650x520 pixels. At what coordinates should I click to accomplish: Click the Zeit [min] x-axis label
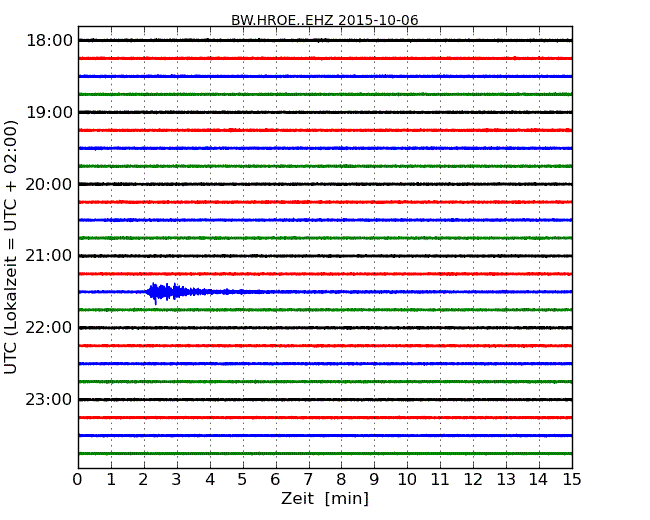(325, 498)
